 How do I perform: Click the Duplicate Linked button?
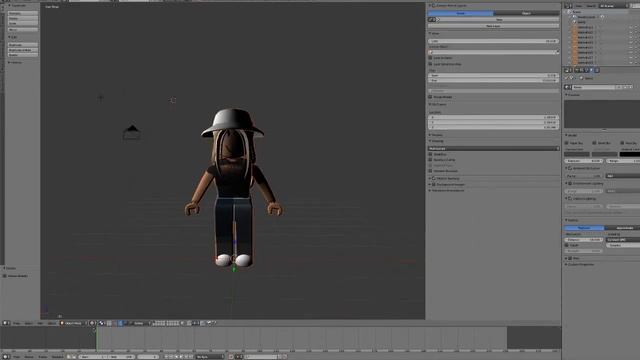(x=23, y=50)
